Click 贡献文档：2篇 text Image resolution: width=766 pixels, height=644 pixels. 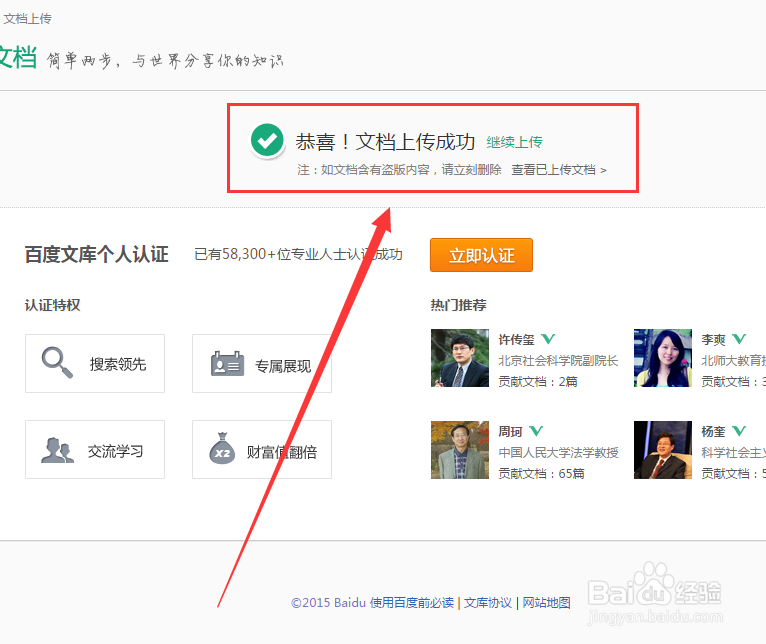pyautogui.click(x=538, y=382)
